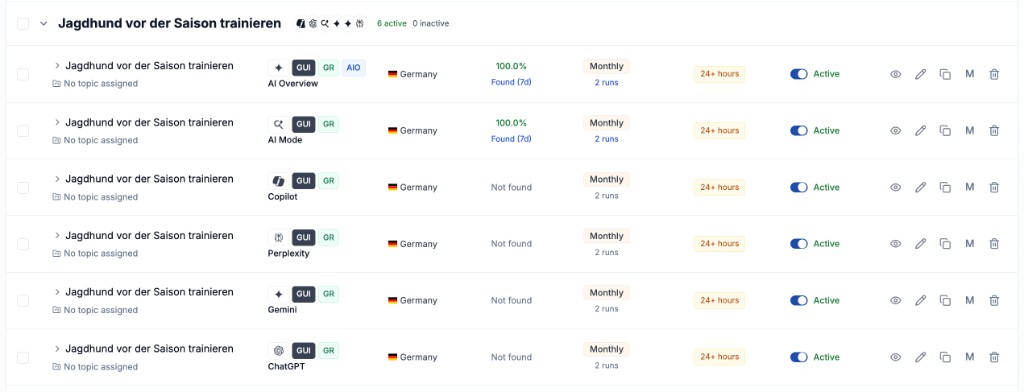This screenshot has width=1024, height=392.
Task: Delete the AI Mode prompt
Action: click(994, 131)
